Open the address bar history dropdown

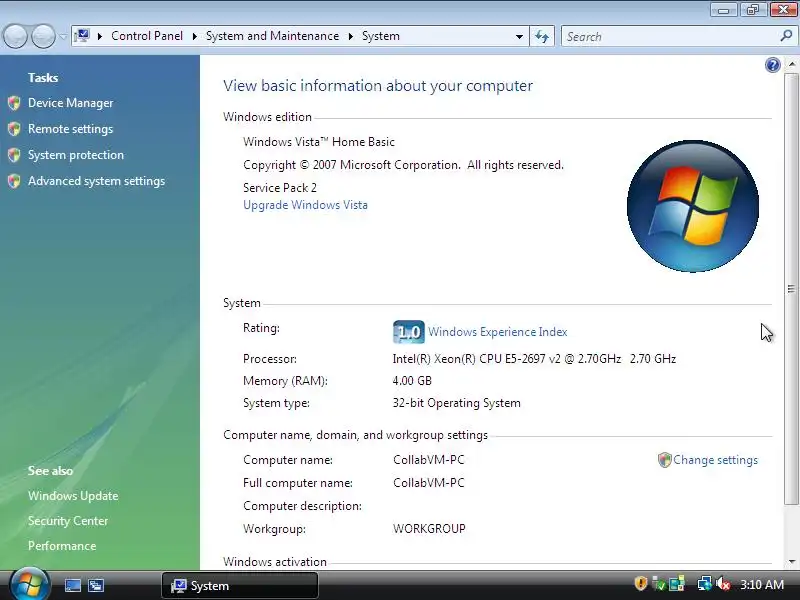pyautogui.click(x=519, y=37)
